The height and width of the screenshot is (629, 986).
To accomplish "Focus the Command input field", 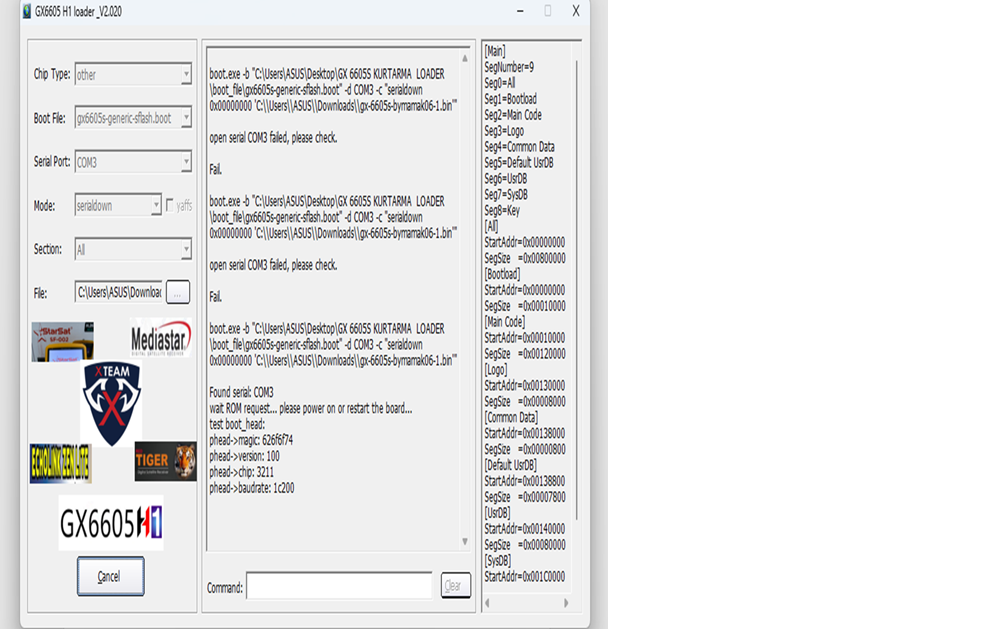I will click(x=339, y=586).
